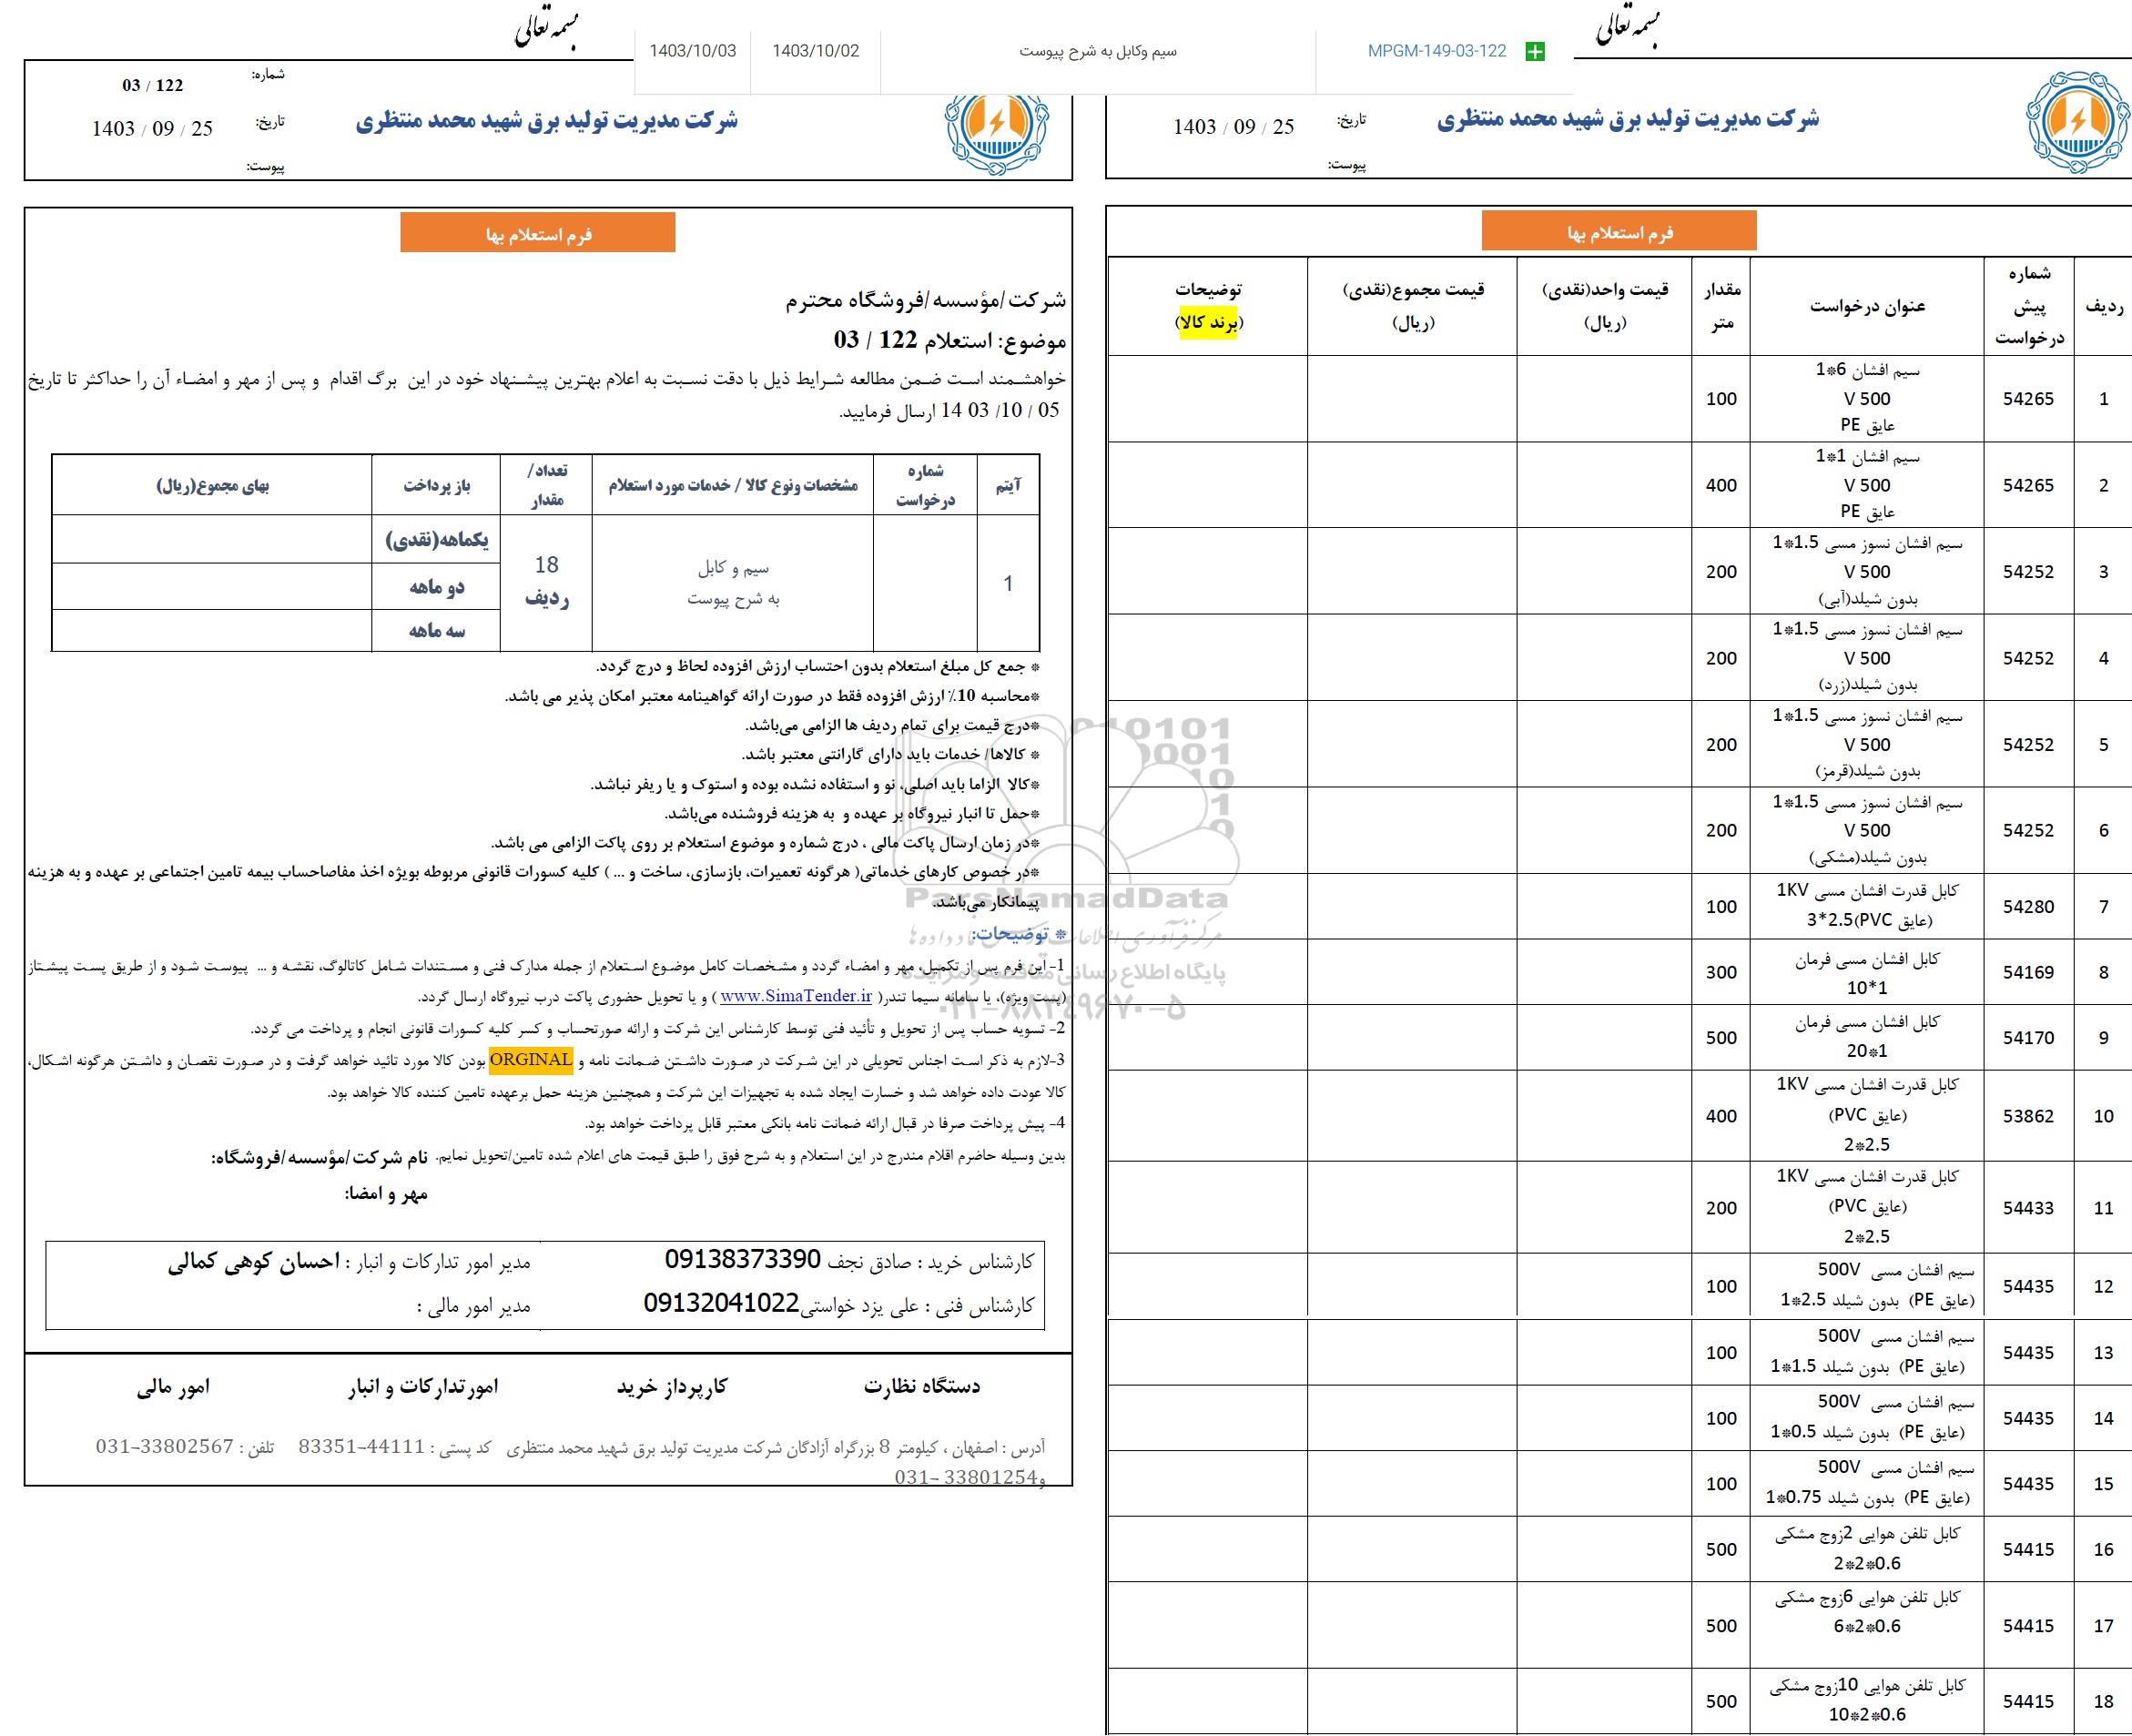Screen dimensions: 2132x1736
Task: Select phone number 09138373390
Action: click(x=742, y=1260)
